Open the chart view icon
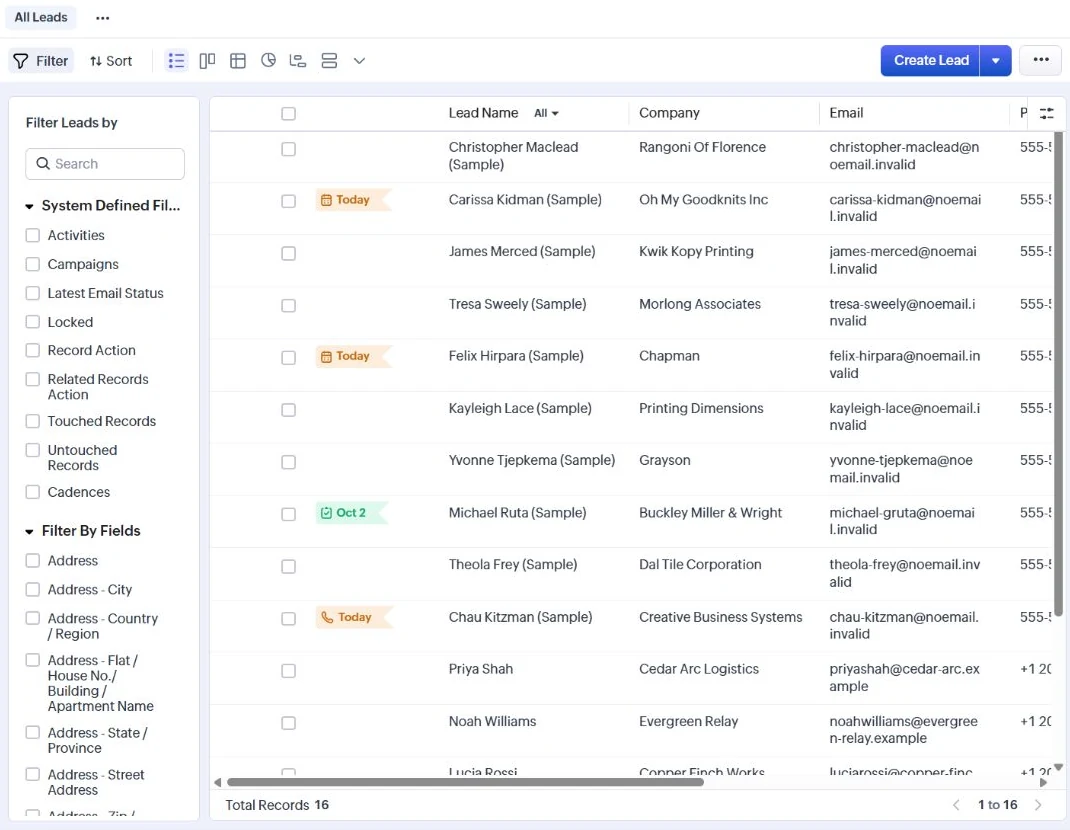The width and height of the screenshot is (1070, 830). 268,61
